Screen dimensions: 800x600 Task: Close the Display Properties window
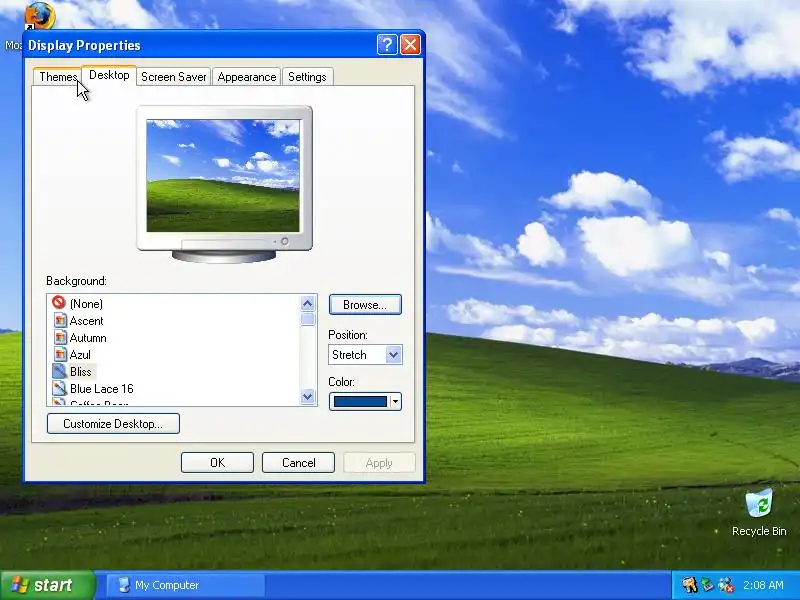[x=410, y=45]
